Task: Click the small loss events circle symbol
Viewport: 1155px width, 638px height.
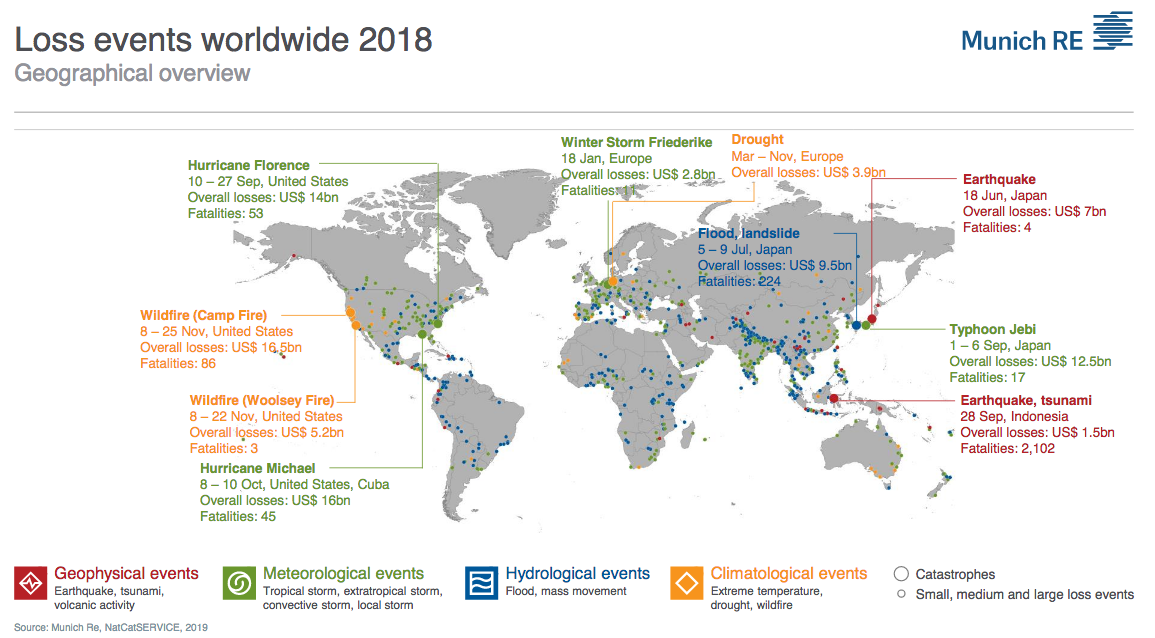Action: pyautogui.click(x=901, y=594)
